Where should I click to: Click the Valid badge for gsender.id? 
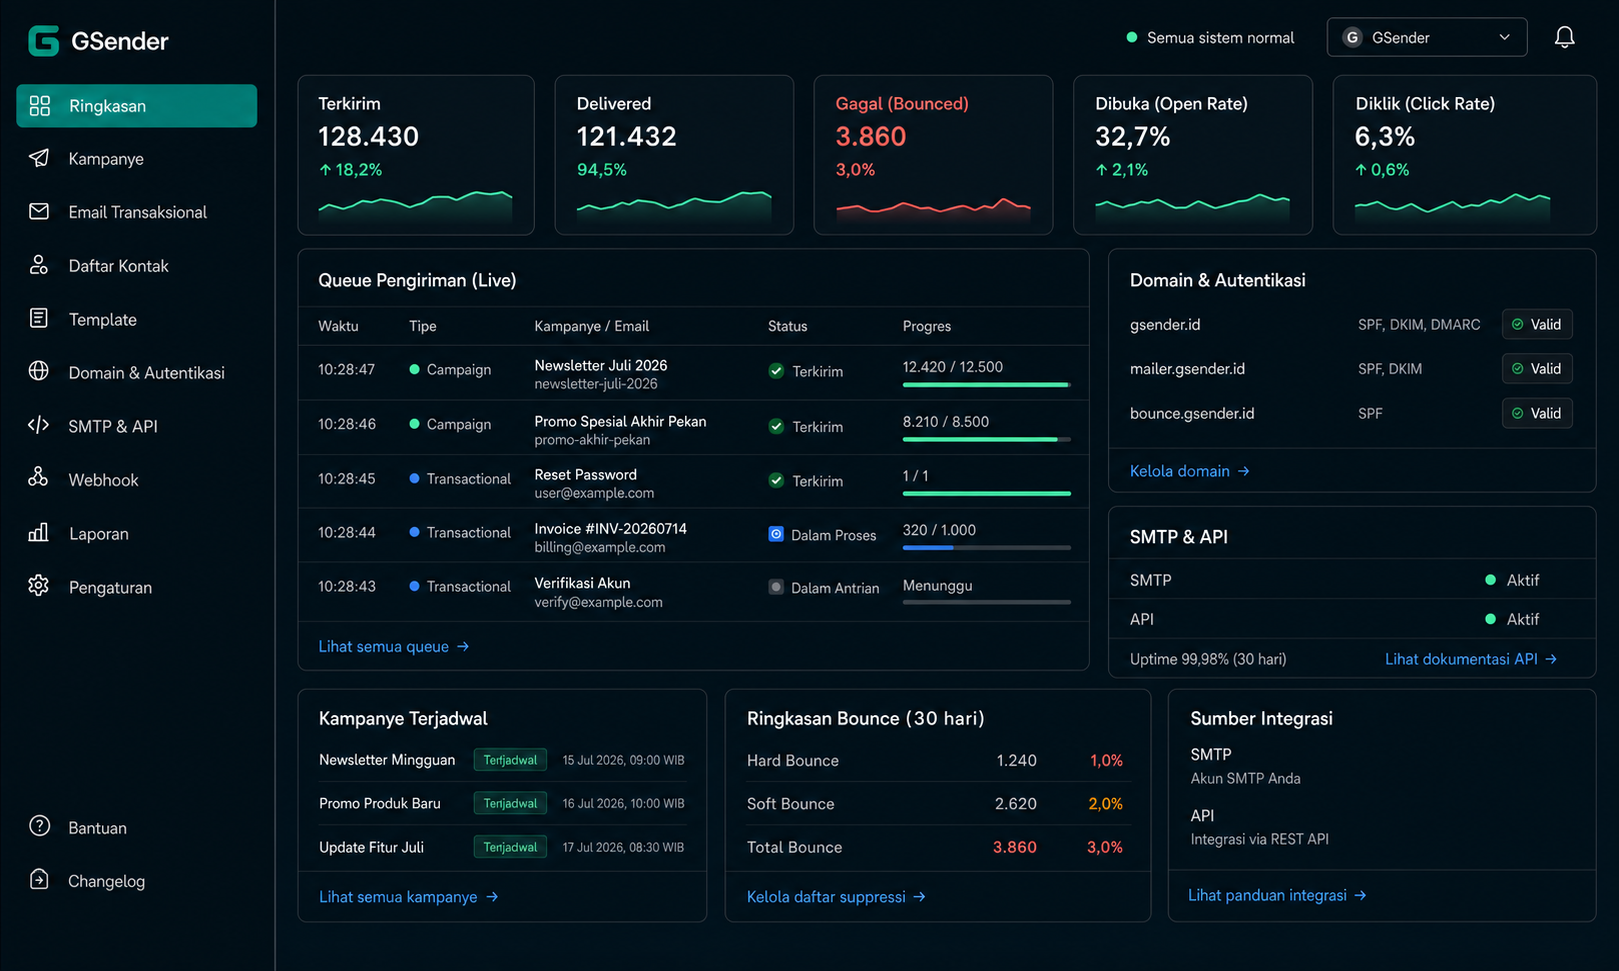pyautogui.click(x=1537, y=324)
